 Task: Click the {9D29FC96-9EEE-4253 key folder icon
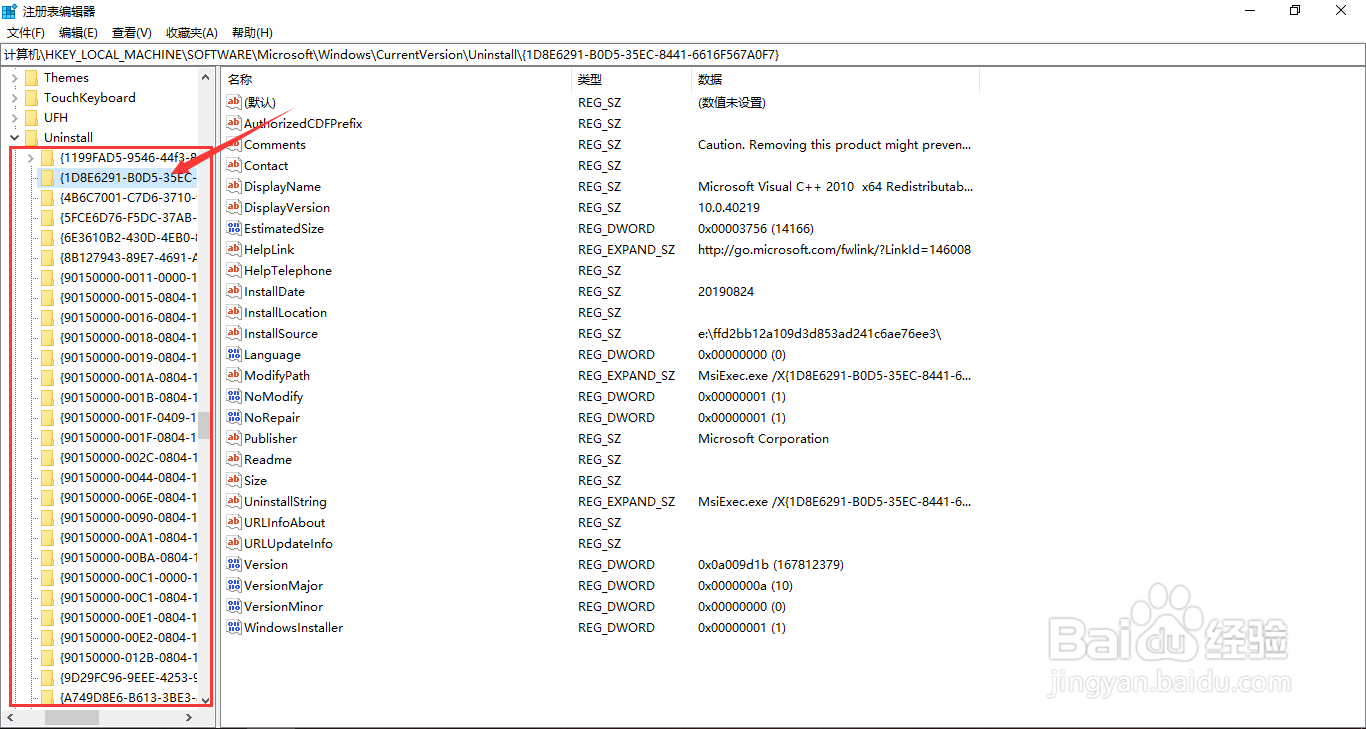47,677
